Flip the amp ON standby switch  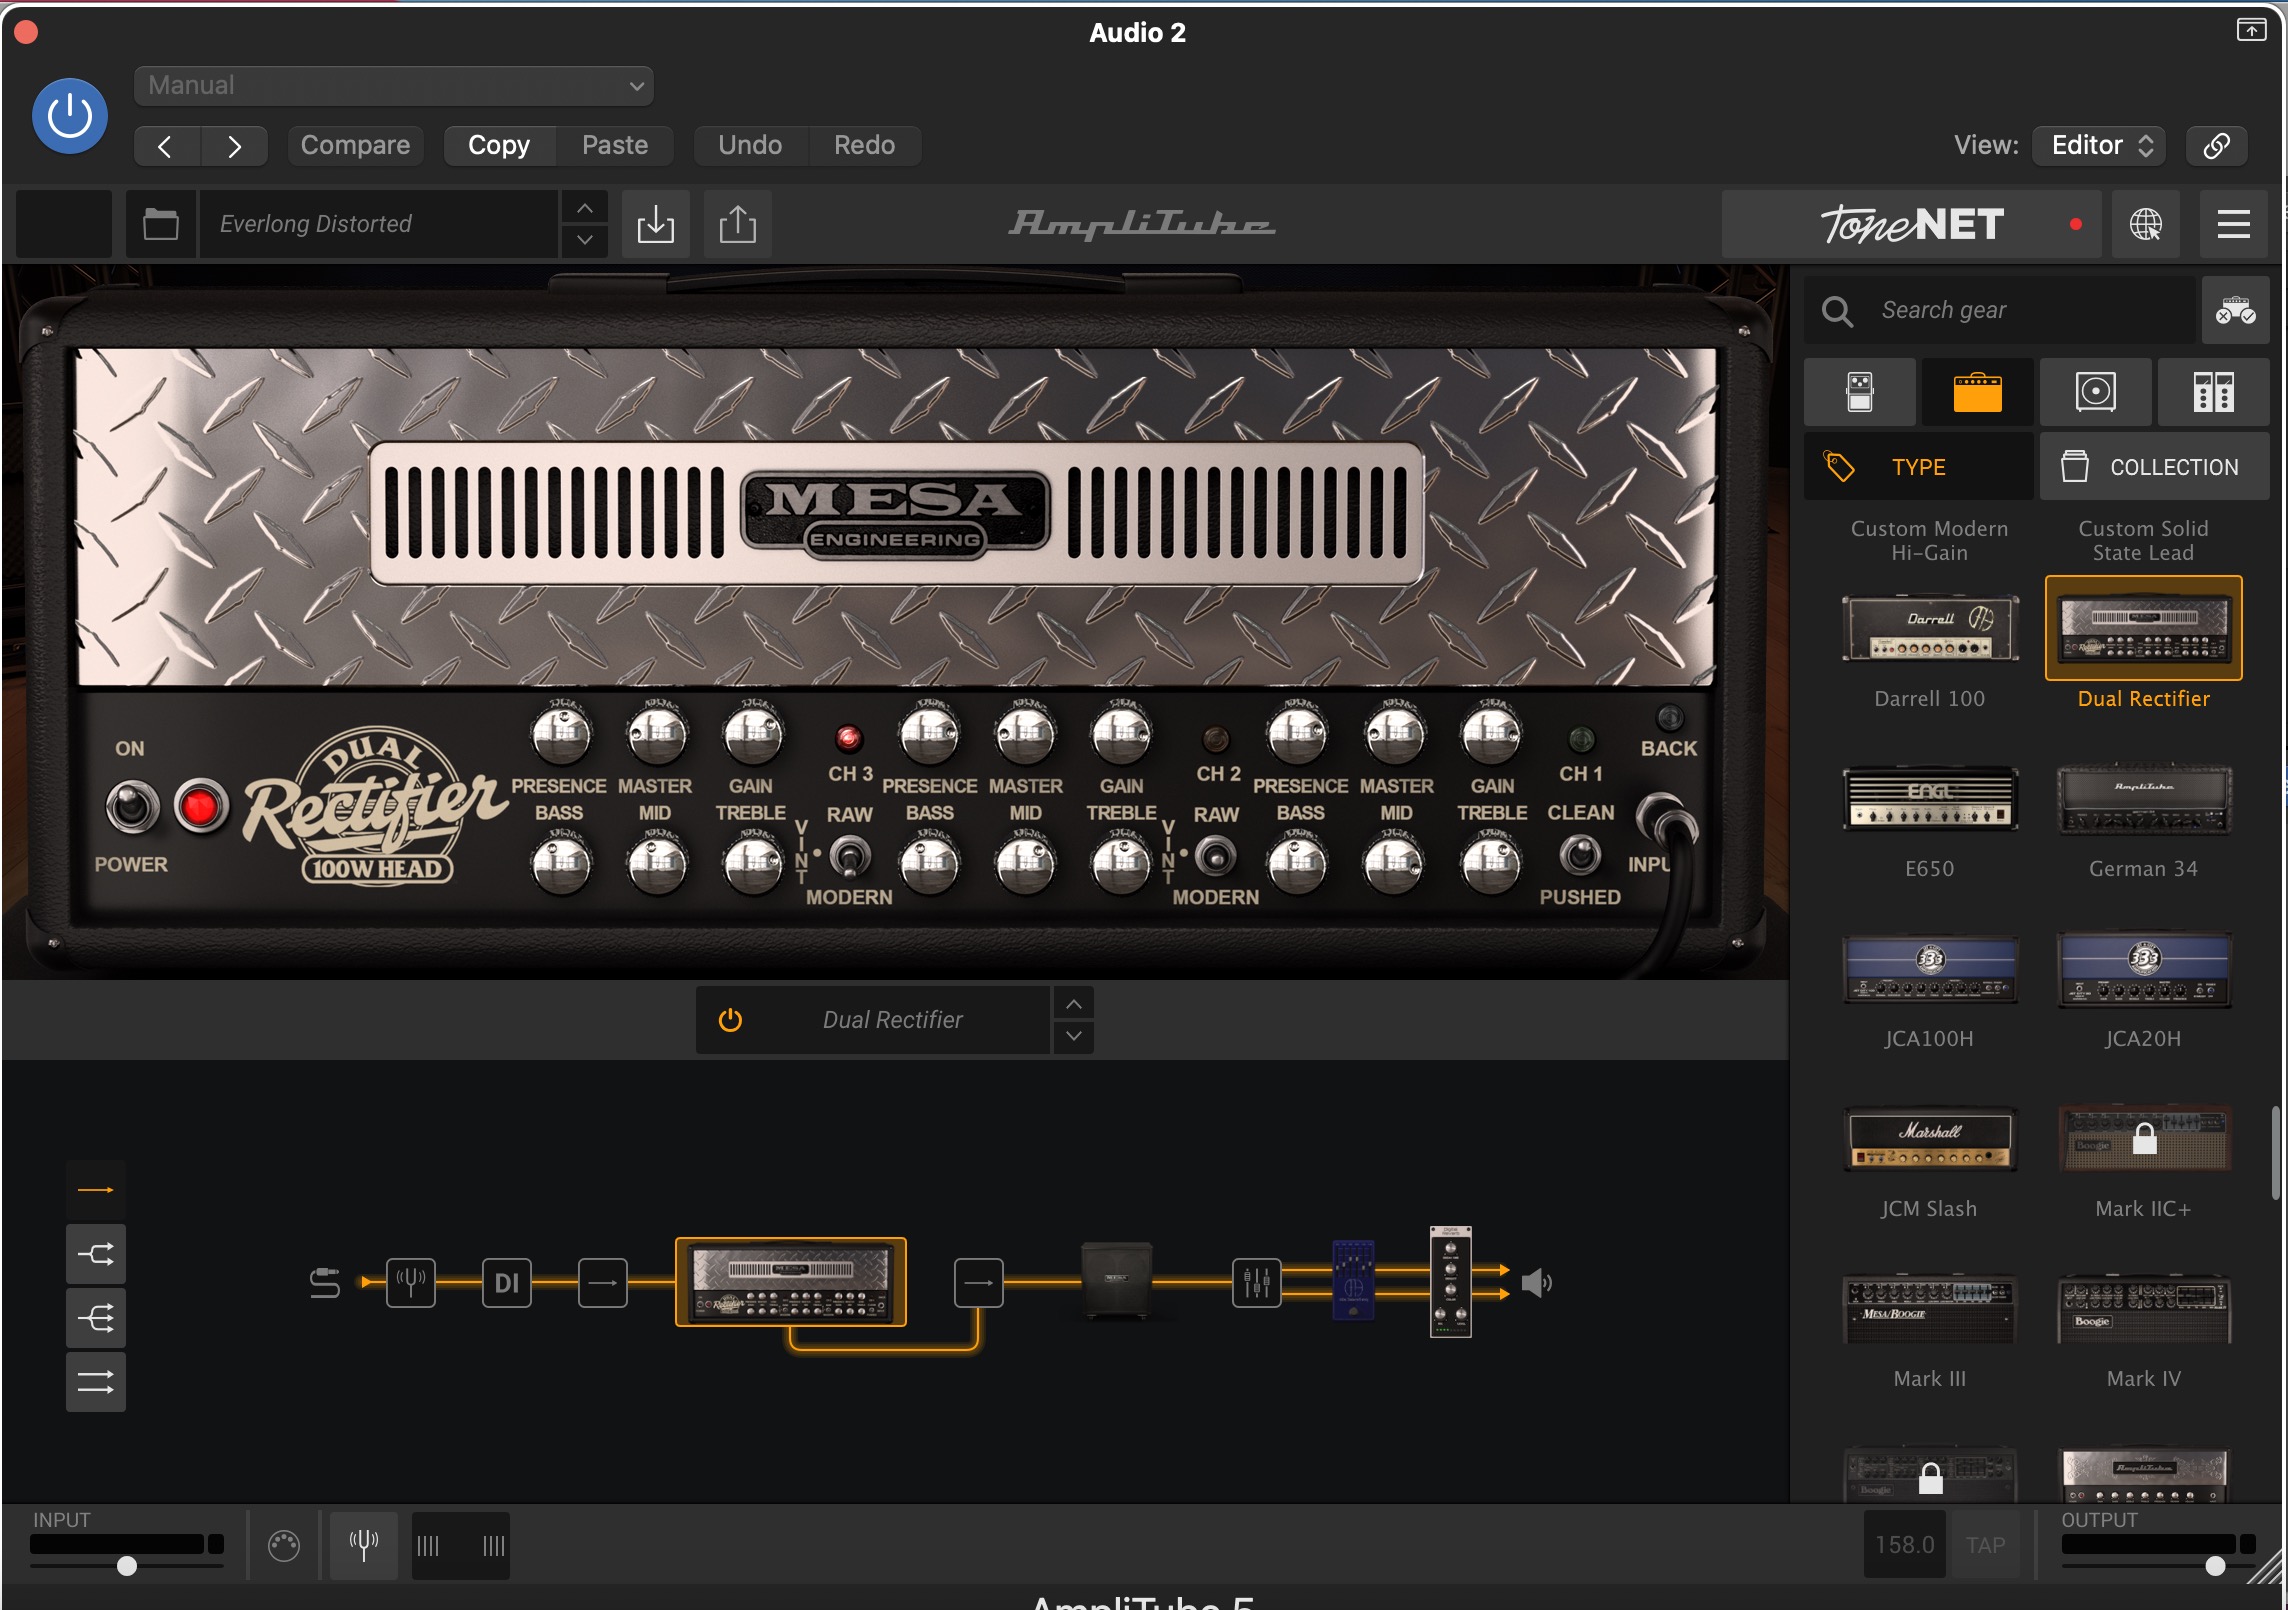coord(132,807)
